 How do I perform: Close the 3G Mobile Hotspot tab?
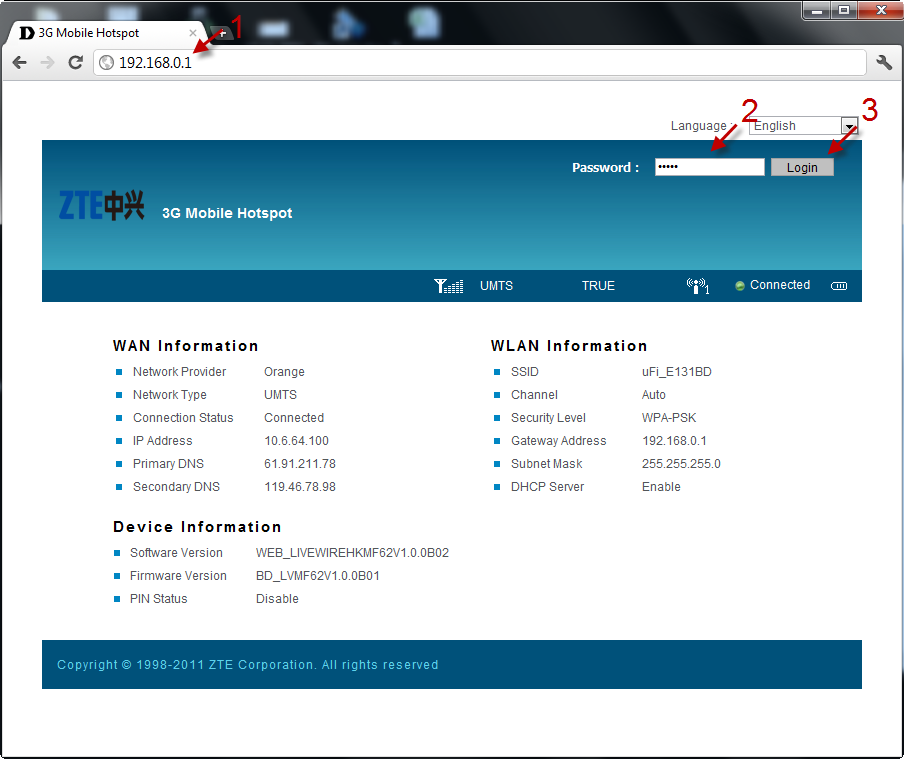(193, 33)
